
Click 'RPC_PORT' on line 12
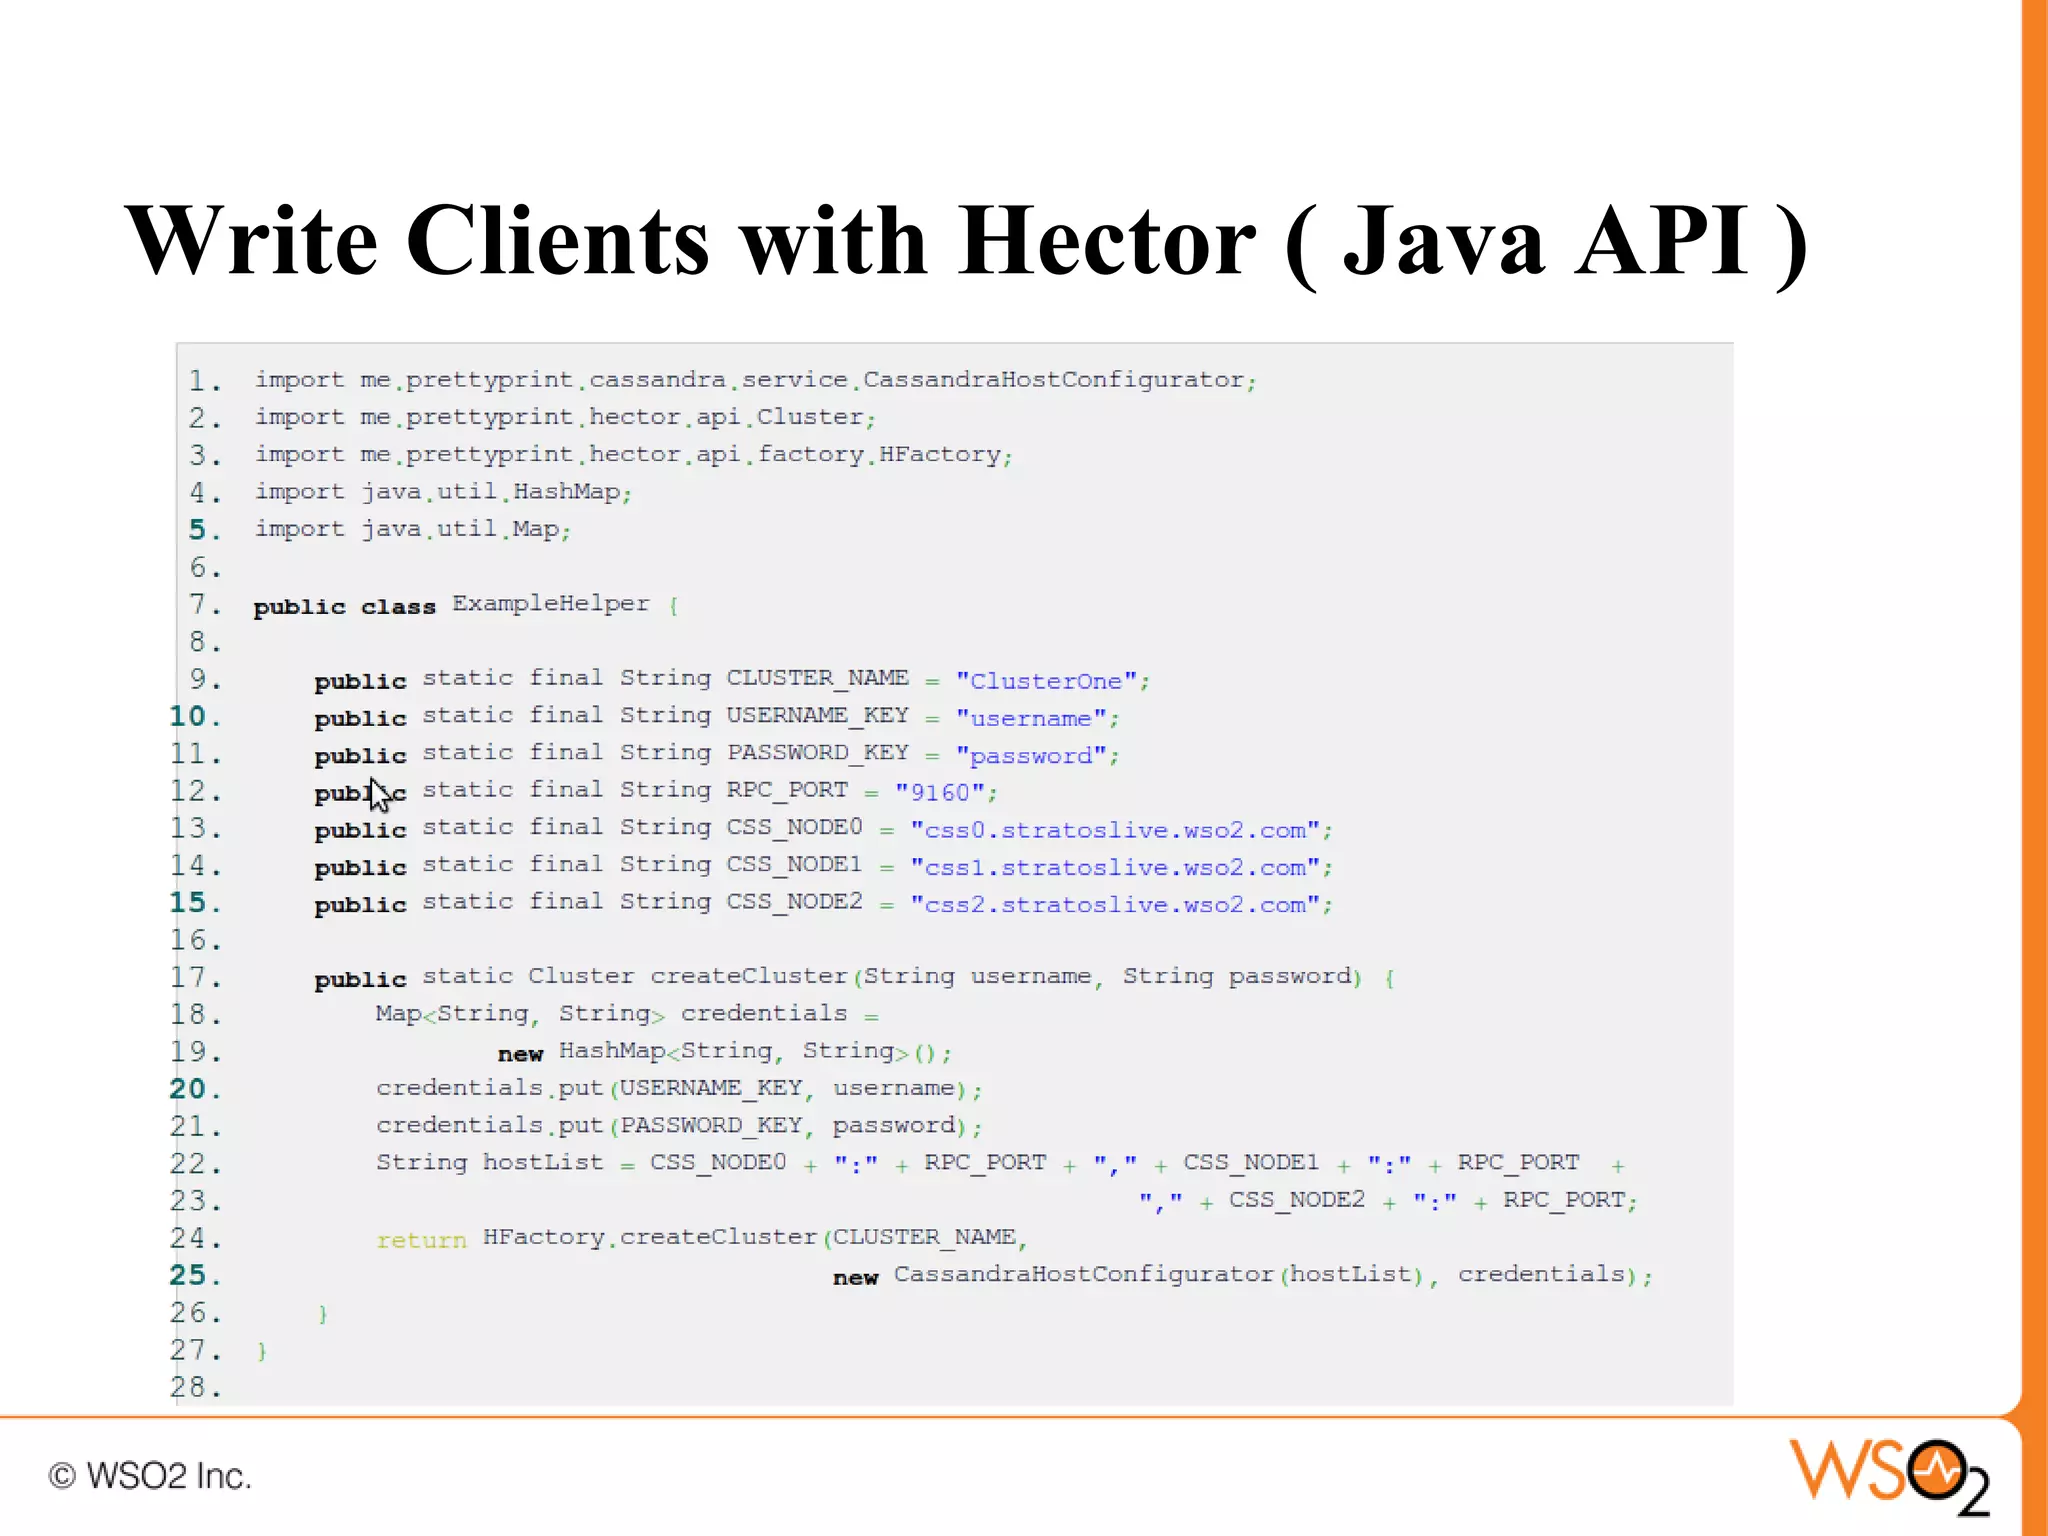787,789
